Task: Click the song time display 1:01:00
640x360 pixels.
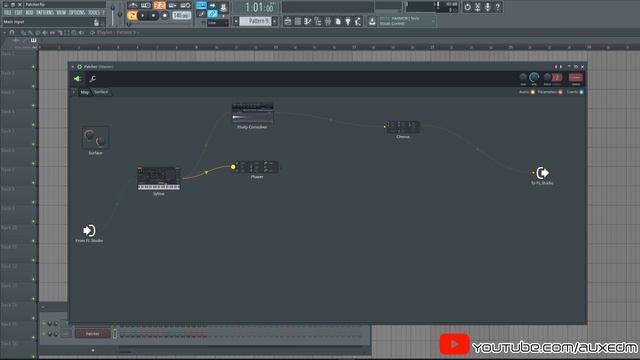Action: point(259,7)
